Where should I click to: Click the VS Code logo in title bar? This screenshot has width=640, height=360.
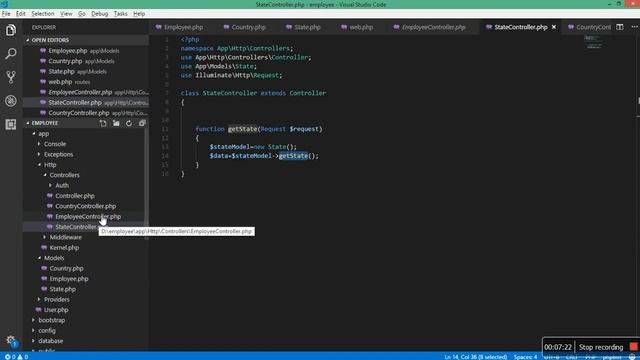4,4
